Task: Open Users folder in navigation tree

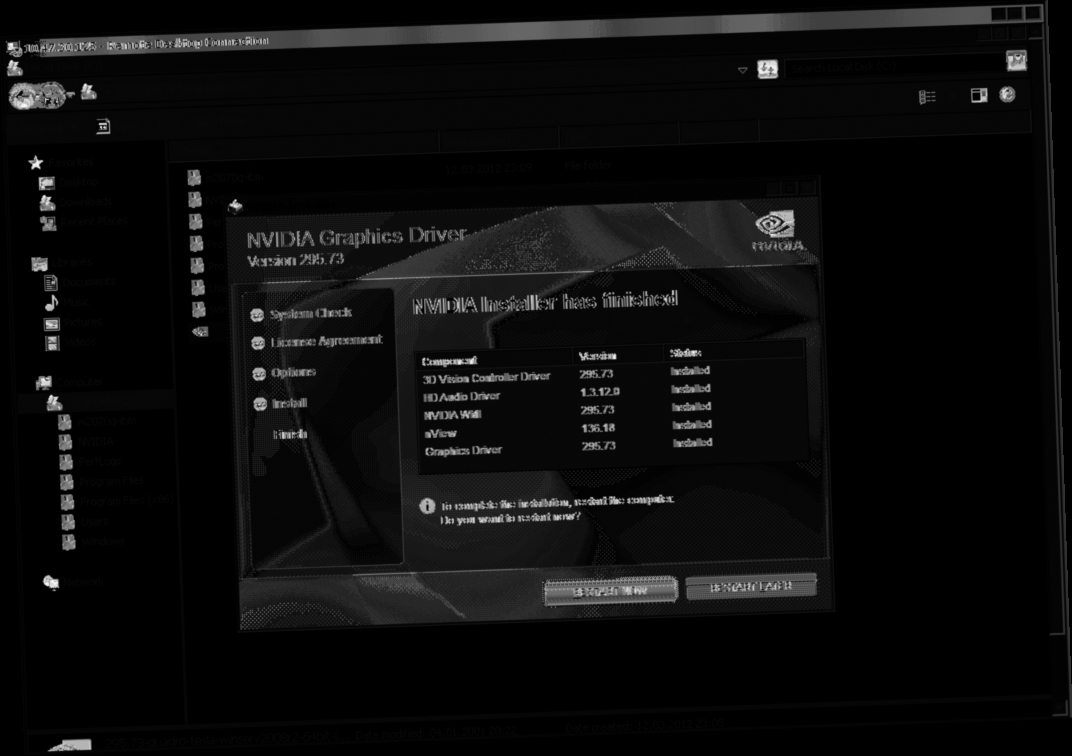Action: (x=85, y=522)
